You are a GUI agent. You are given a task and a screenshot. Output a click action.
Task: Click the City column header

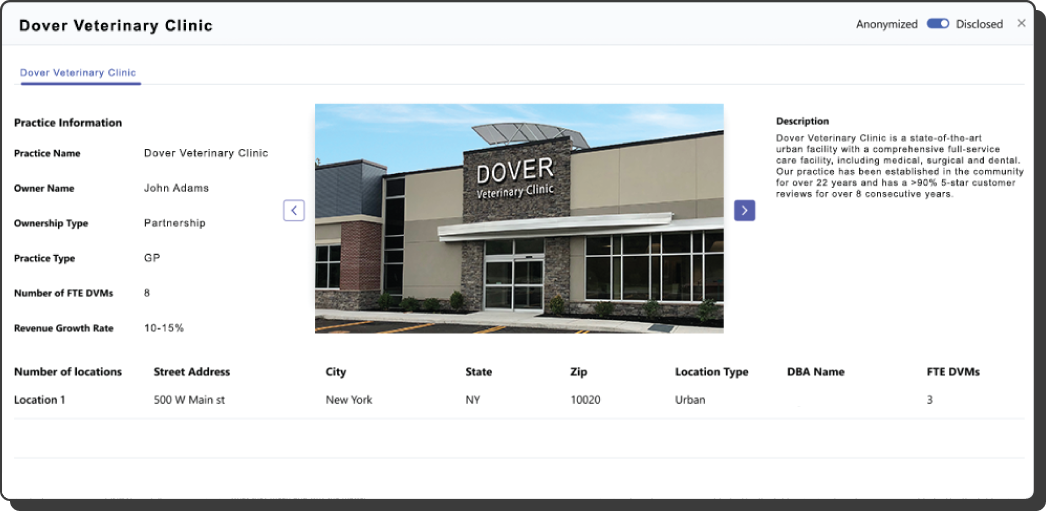336,372
